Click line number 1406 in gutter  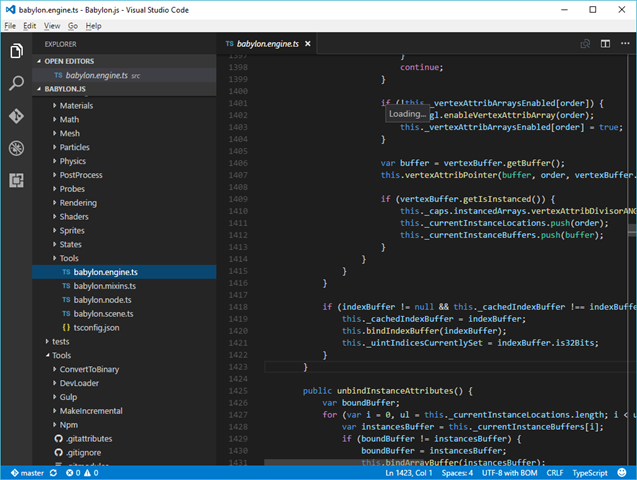click(x=238, y=163)
